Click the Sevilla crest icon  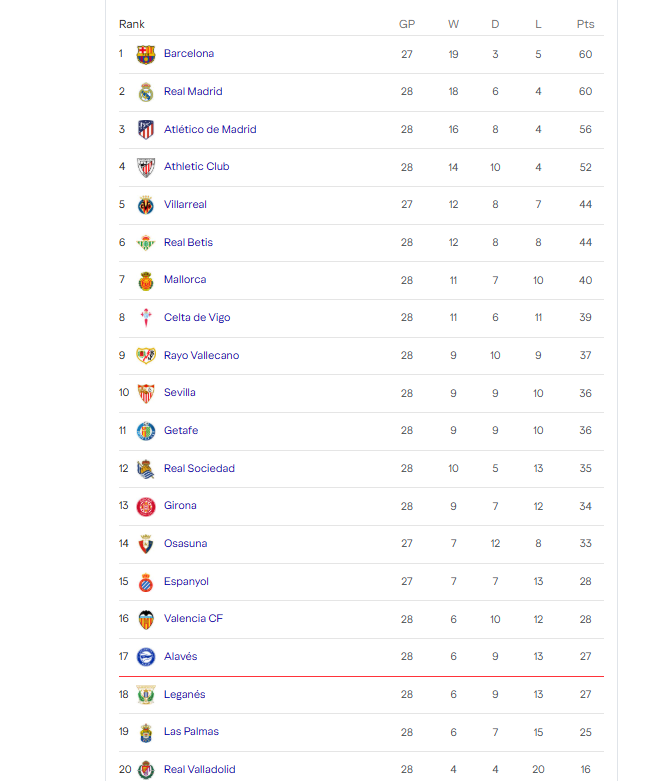coord(146,393)
